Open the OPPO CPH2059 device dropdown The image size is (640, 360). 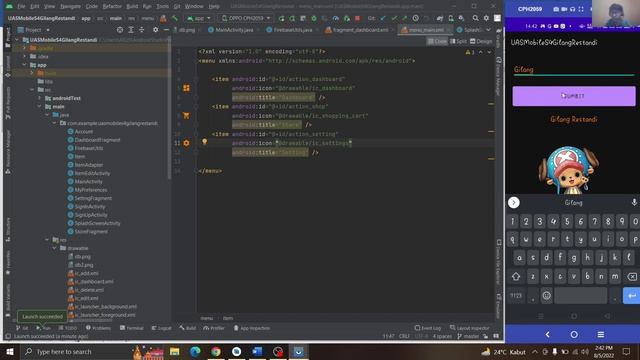click(246, 18)
